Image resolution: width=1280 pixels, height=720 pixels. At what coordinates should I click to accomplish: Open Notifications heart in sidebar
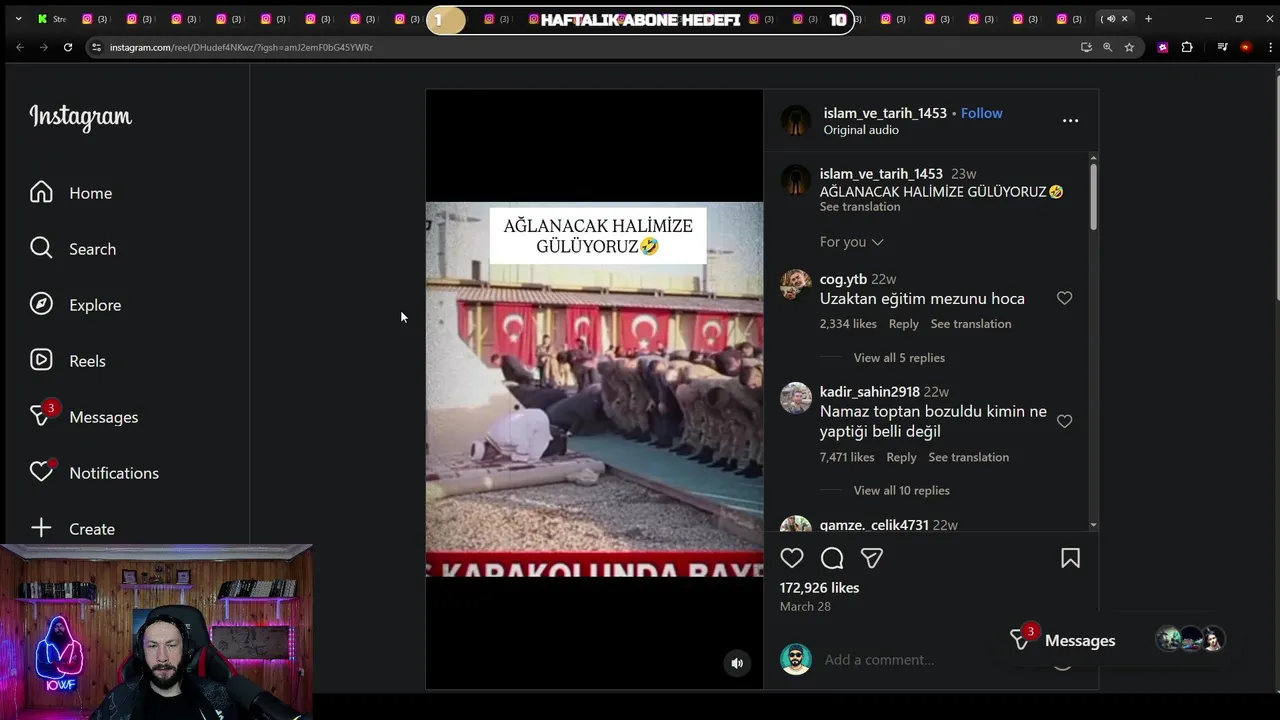pyautogui.click(x=94, y=473)
